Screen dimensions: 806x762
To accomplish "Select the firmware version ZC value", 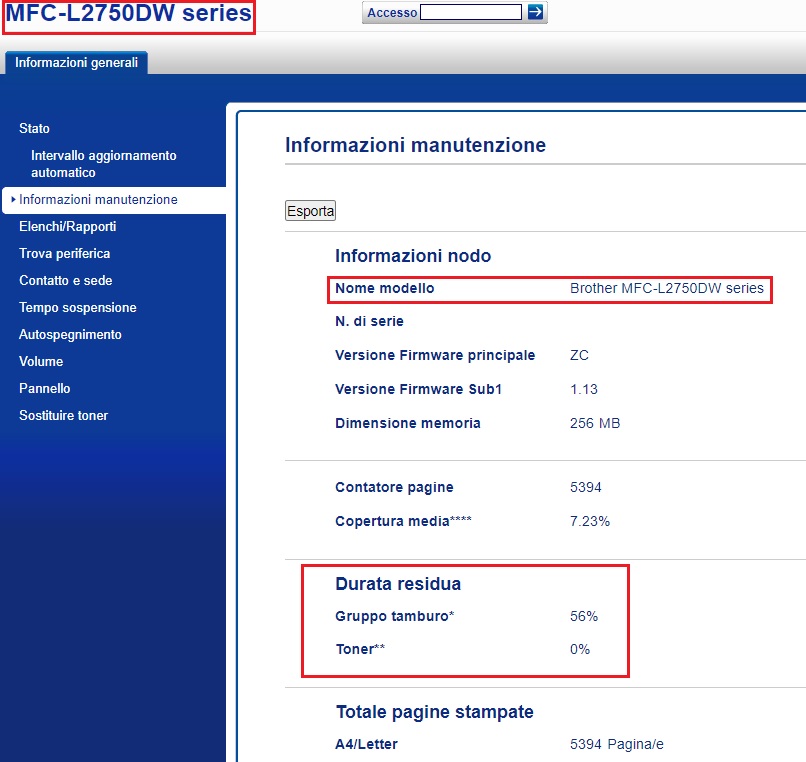I will click(x=579, y=355).
